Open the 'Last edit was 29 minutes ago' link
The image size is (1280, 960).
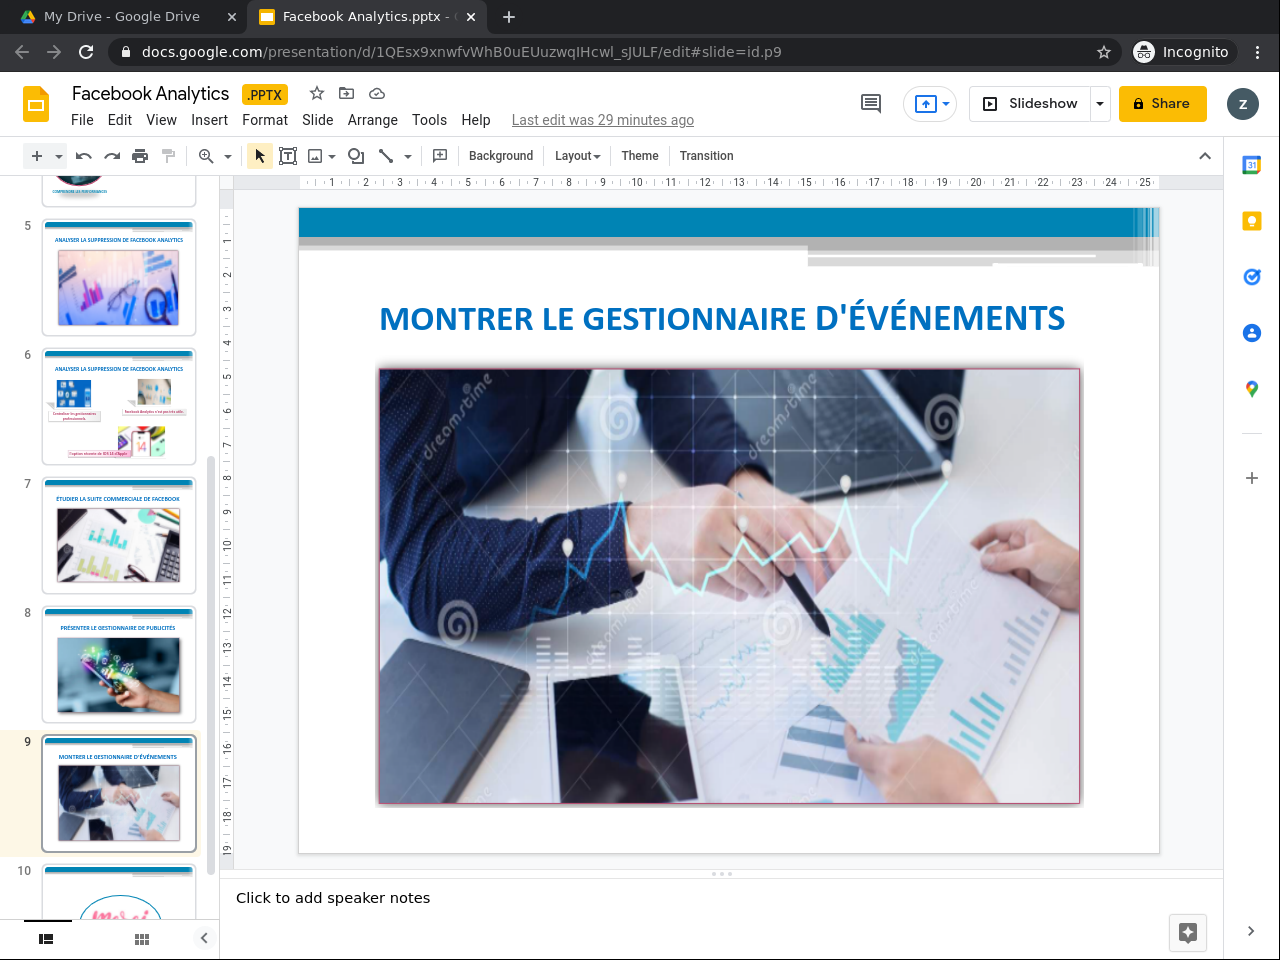(602, 120)
